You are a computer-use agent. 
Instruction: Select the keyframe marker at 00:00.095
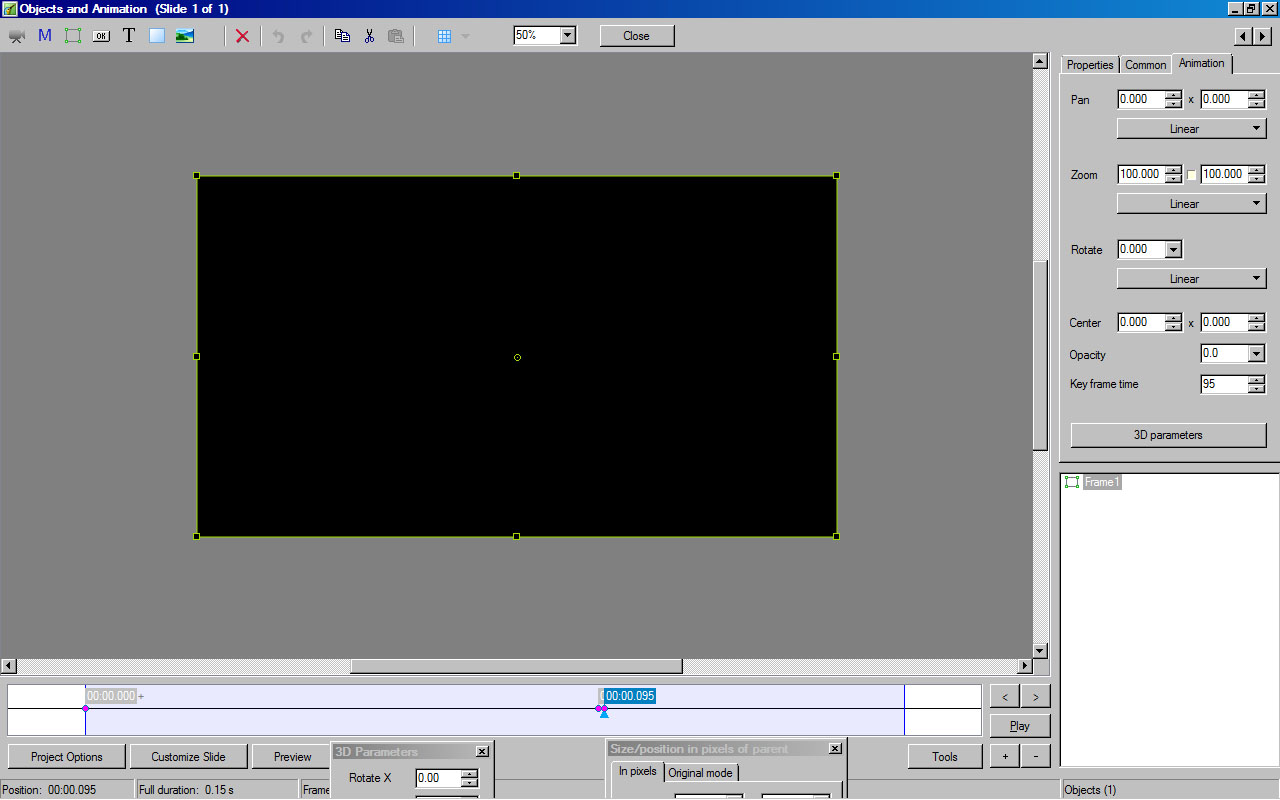click(x=600, y=709)
